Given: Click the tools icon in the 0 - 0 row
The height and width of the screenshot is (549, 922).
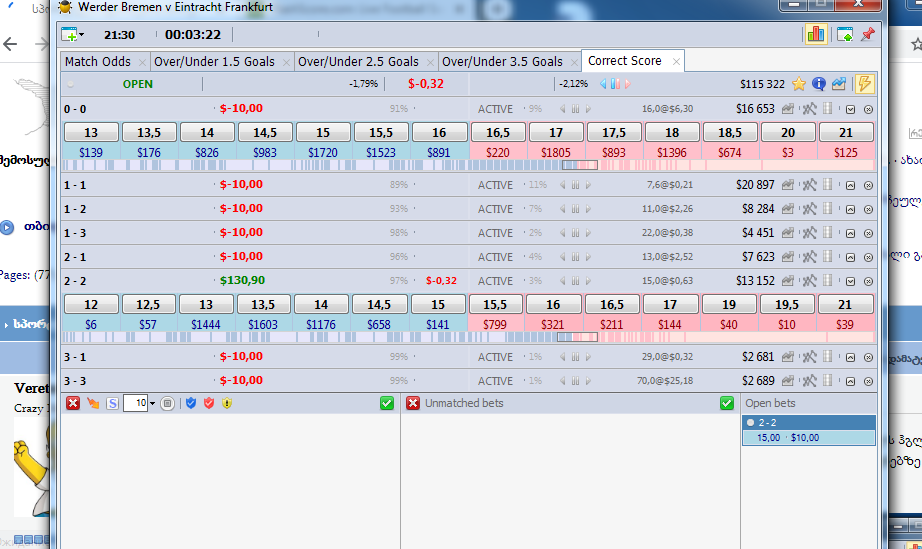Looking at the screenshot, I should pyautogui.click(x=809, y=109).
